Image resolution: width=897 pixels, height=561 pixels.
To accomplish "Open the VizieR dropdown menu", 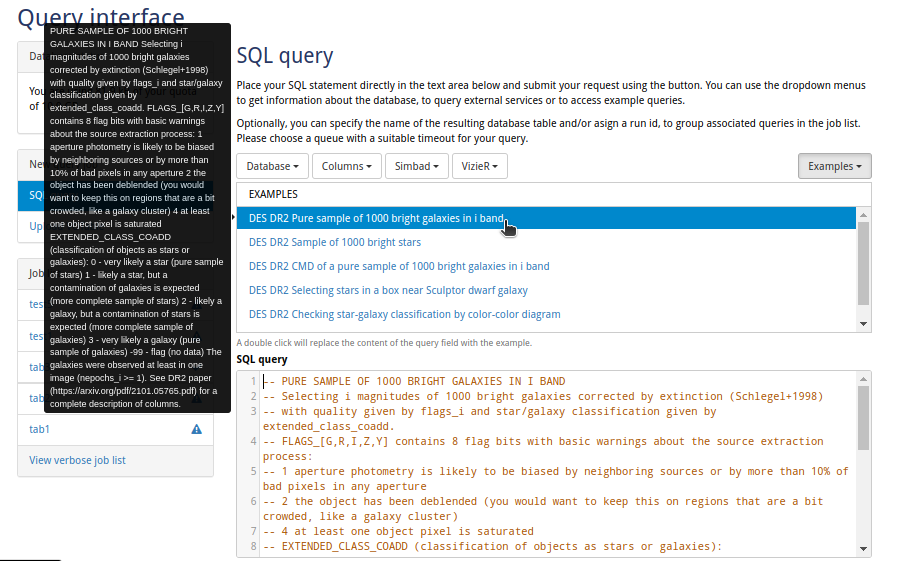I will coord(480,166).
